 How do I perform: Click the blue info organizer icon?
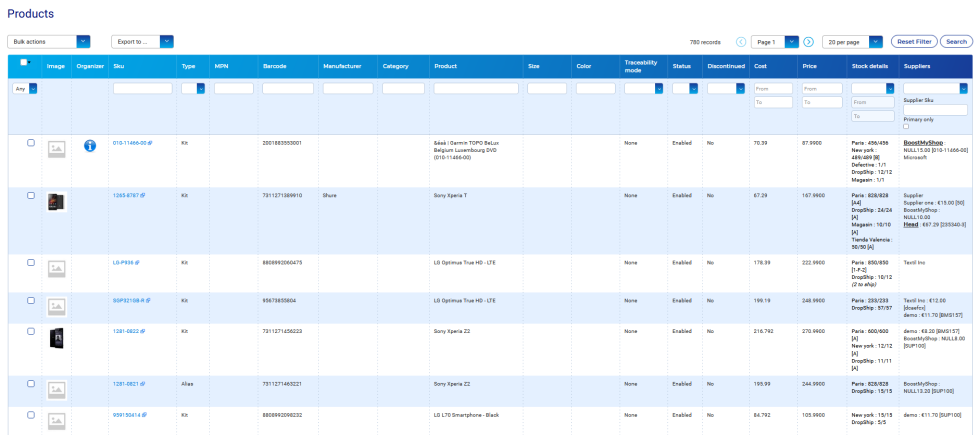tap(89, 146)
